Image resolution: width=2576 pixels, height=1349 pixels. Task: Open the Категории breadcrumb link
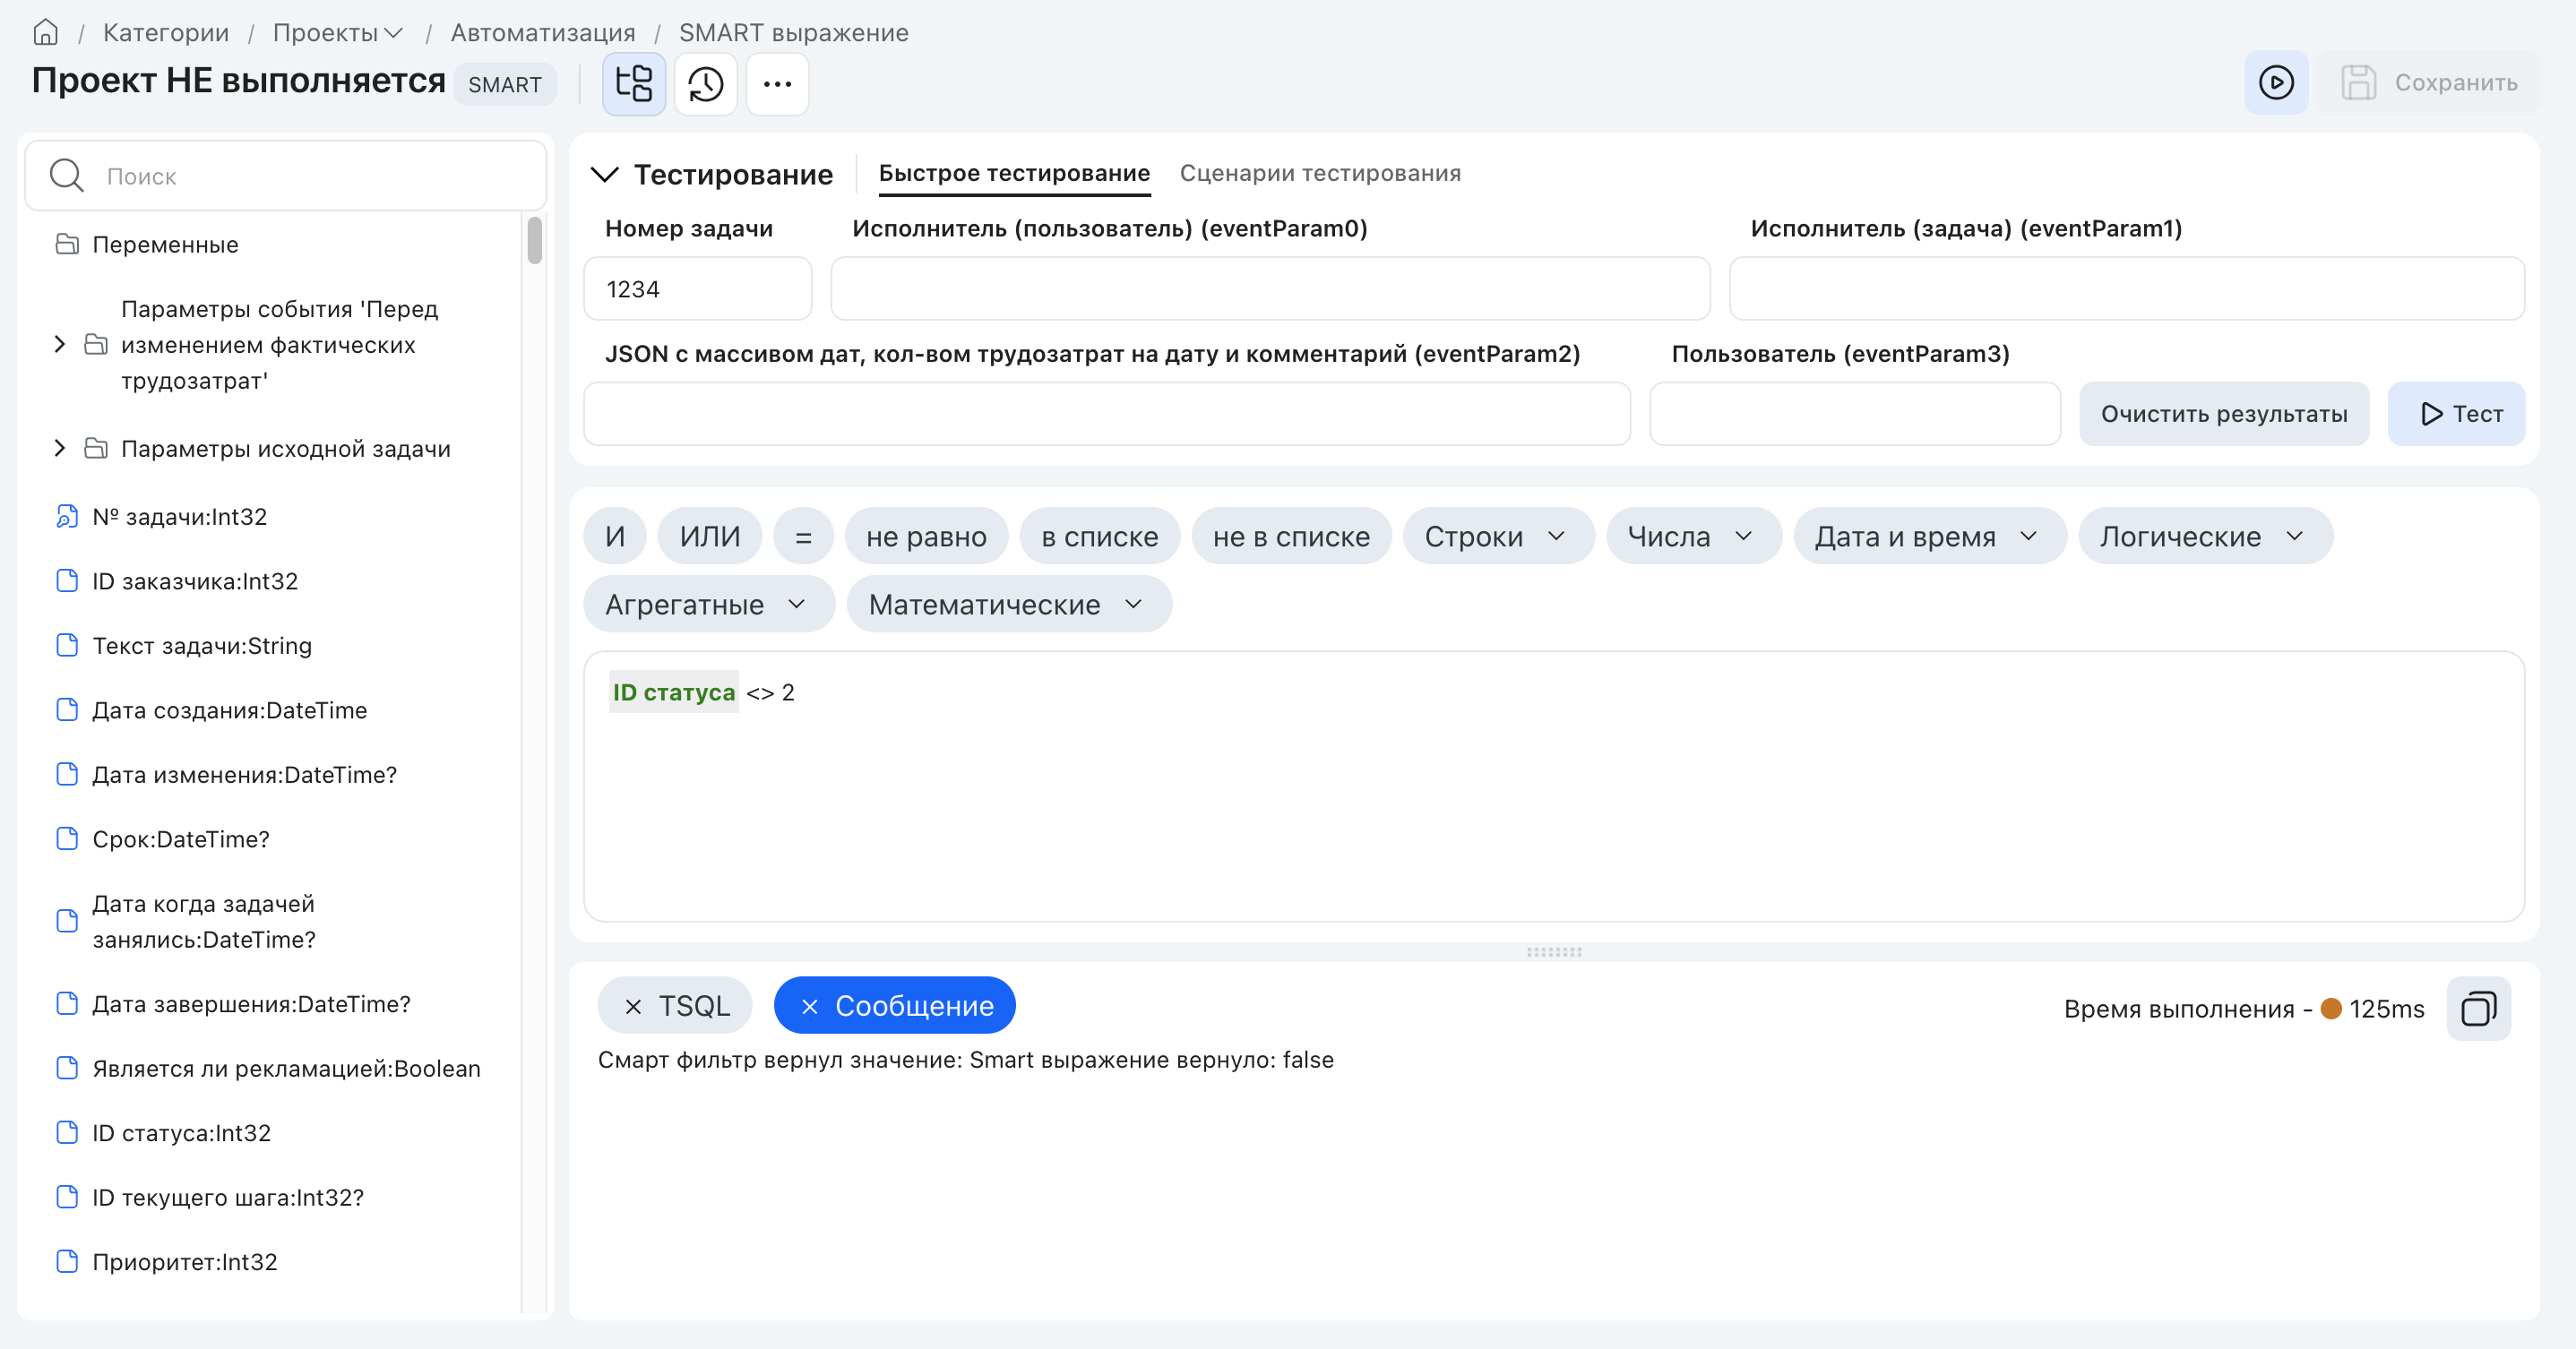tap(166, 33)
